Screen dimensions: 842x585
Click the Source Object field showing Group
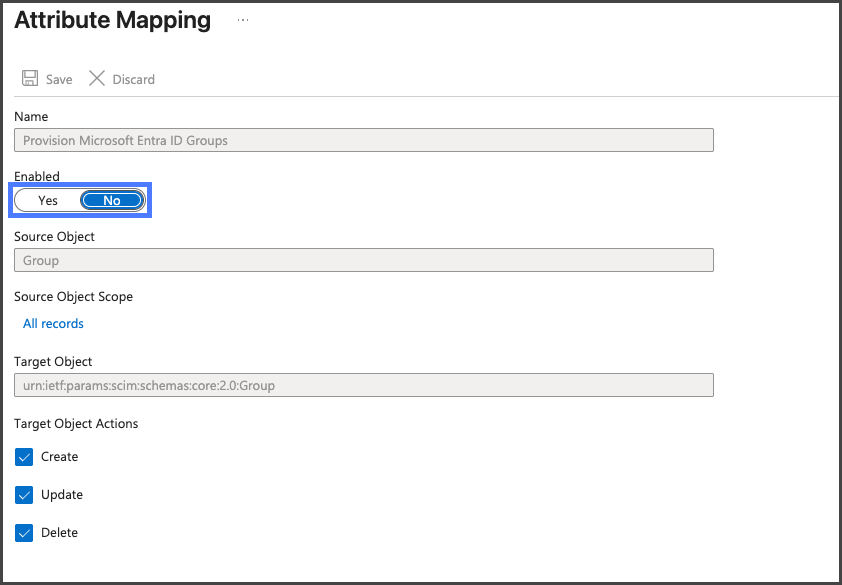click(364, 261)
